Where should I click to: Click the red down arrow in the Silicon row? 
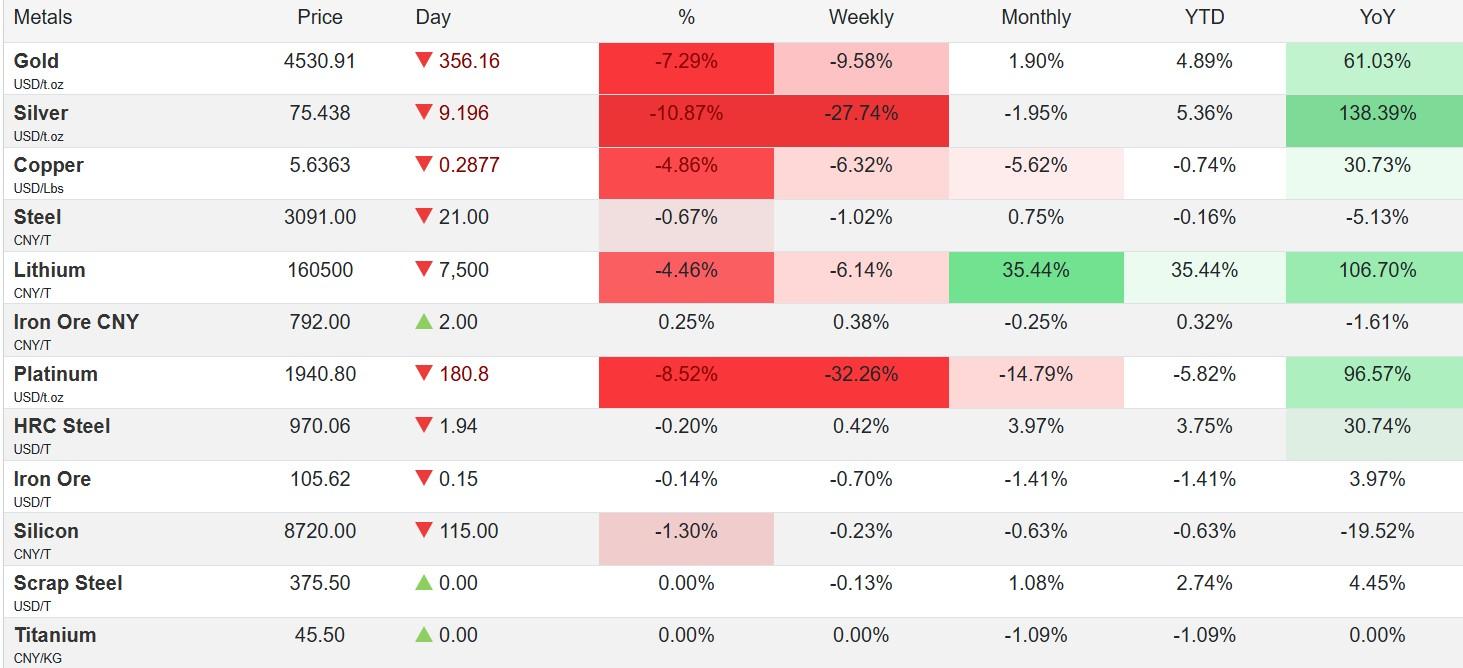423,531
